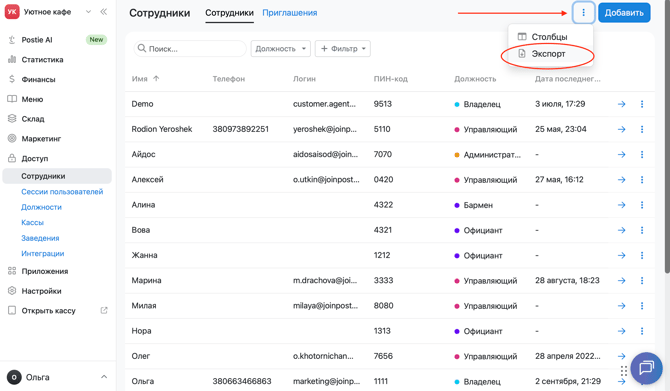Click the ПИН-код column header

391,79
